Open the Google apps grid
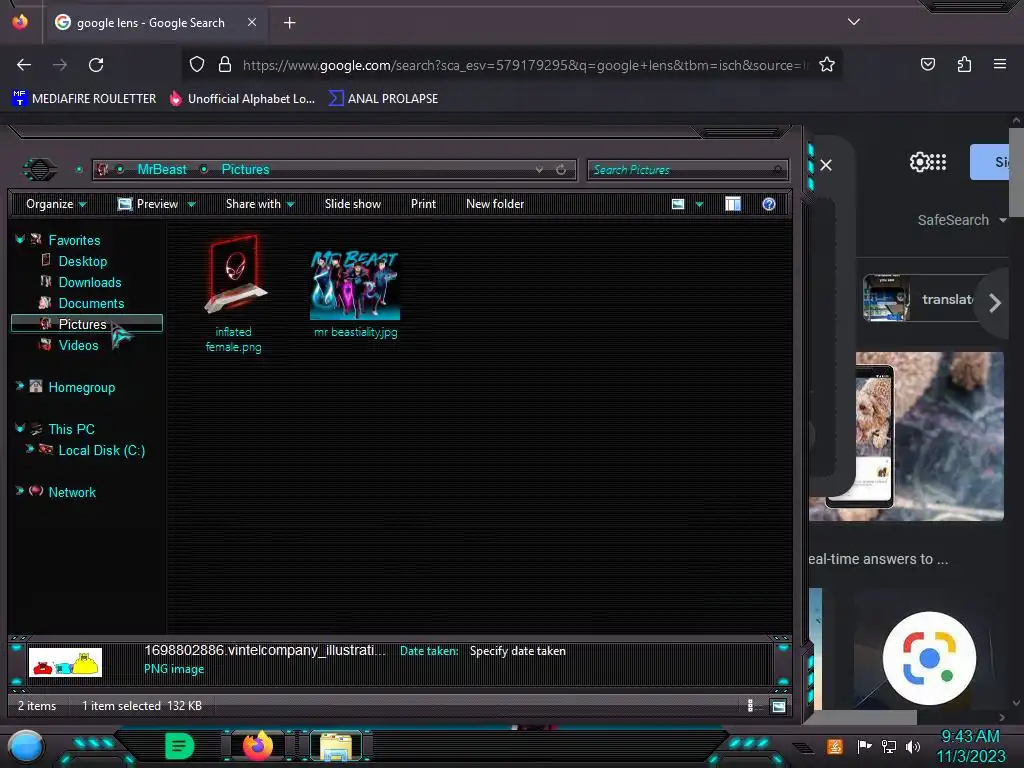The width and height of the screenshot is (1024, 768). click(938, 162)
